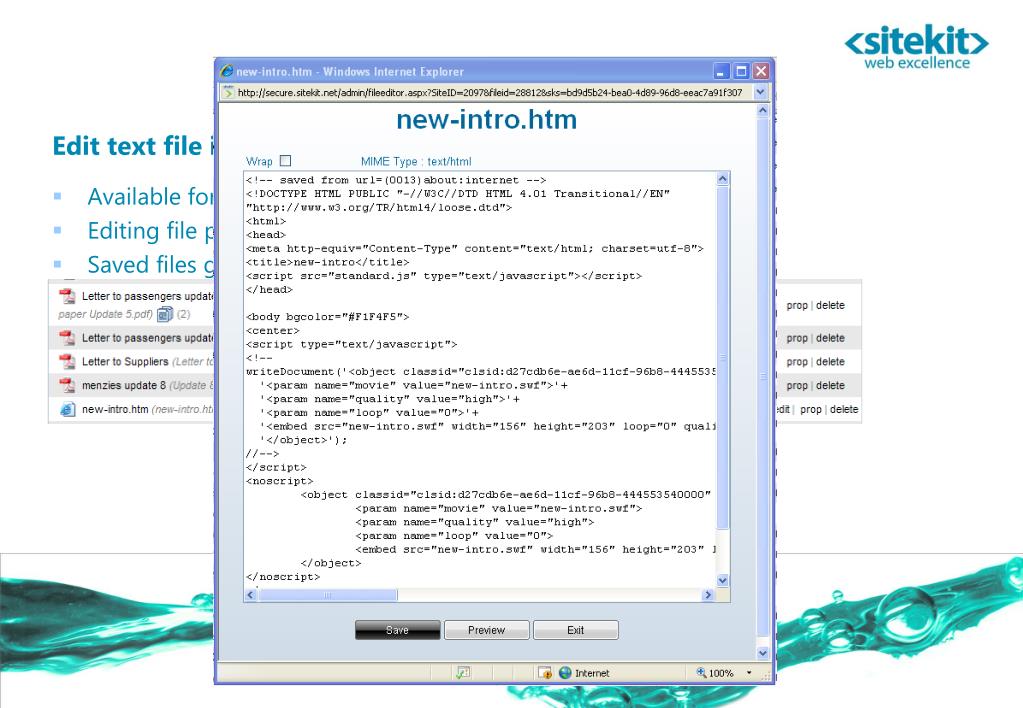
Task: Click prop in menzies update 8 row
Action: coord(797,386)
